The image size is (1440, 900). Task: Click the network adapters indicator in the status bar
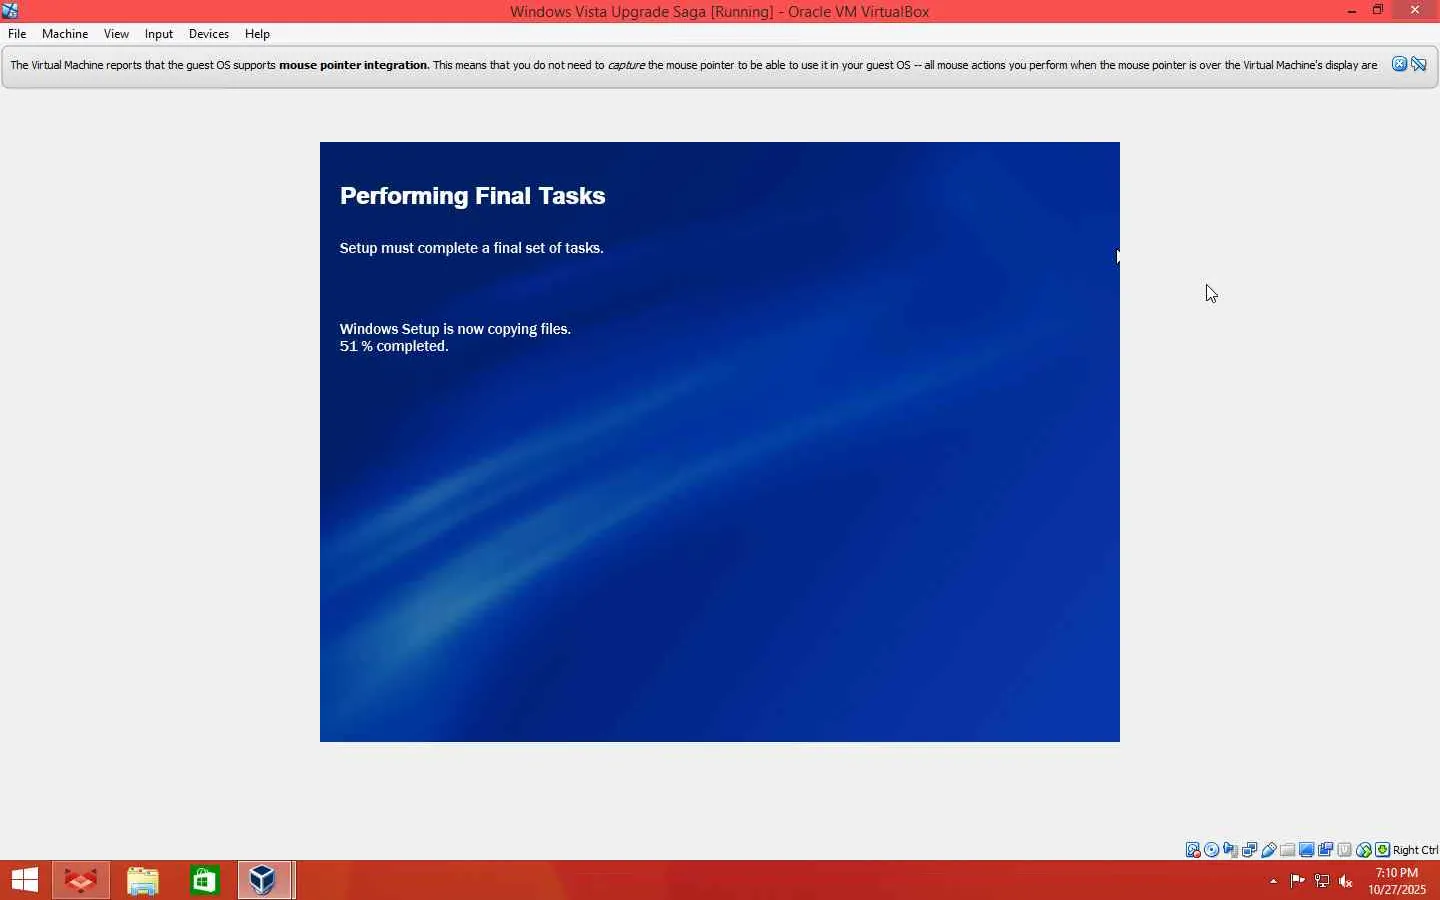pos(1250,850)
